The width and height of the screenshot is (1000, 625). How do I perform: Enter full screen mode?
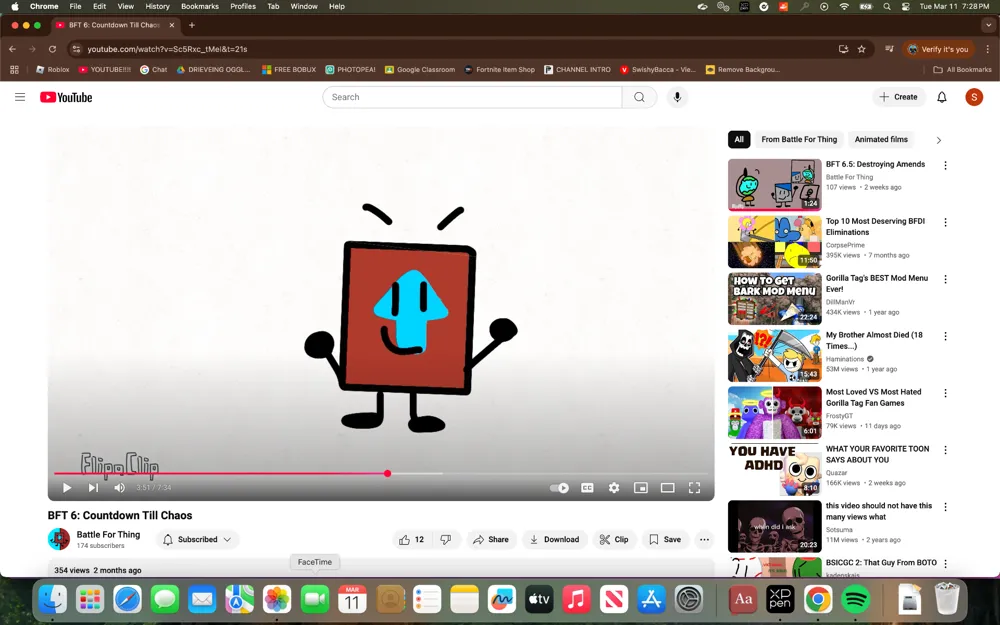(695, 488)
